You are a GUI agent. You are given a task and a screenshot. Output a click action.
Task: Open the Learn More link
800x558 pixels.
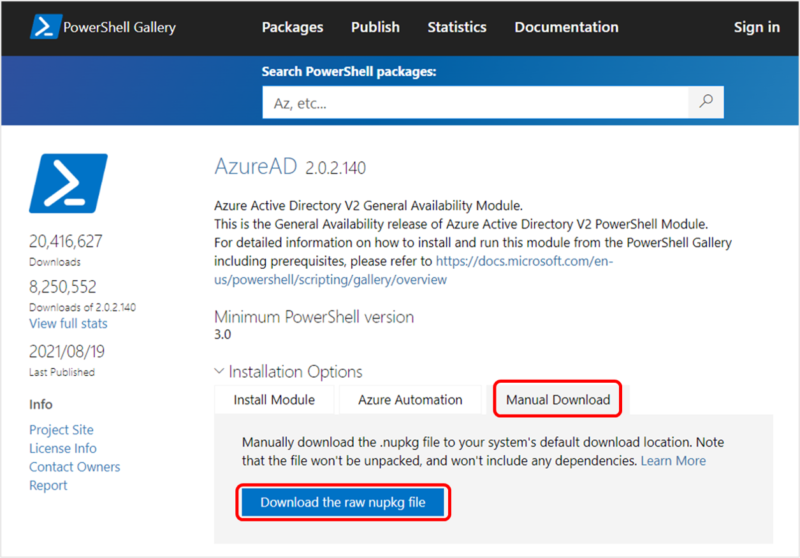click(673, 461)
